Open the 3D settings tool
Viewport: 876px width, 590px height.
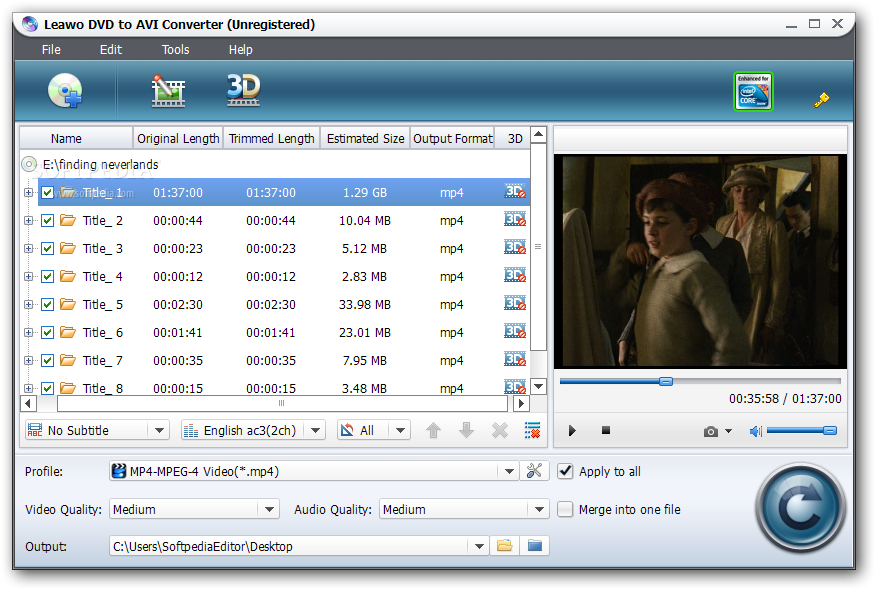click(244, 90)
